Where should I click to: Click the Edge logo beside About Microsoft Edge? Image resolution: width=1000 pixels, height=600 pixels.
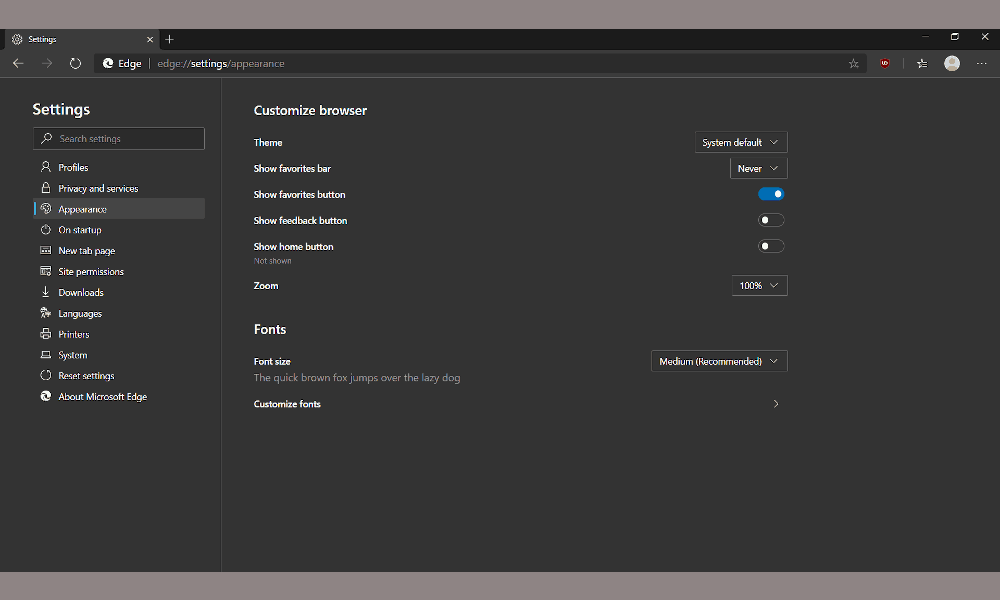tap(45, 396)
